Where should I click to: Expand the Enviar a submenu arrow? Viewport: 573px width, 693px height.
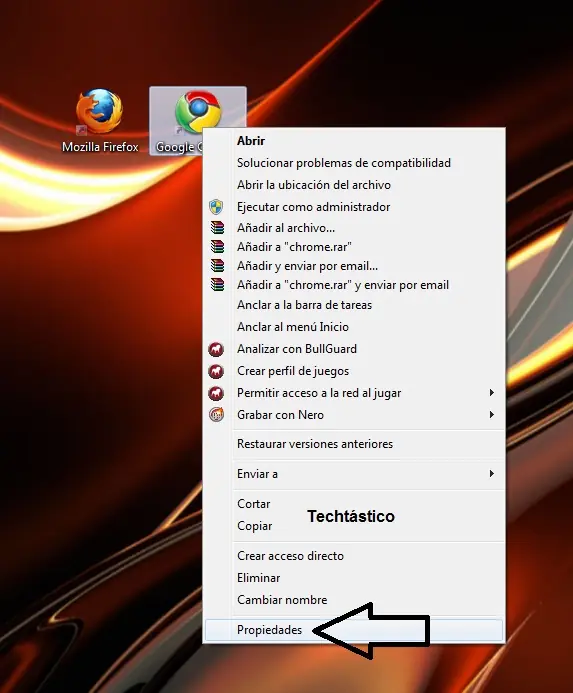[491, 474]
